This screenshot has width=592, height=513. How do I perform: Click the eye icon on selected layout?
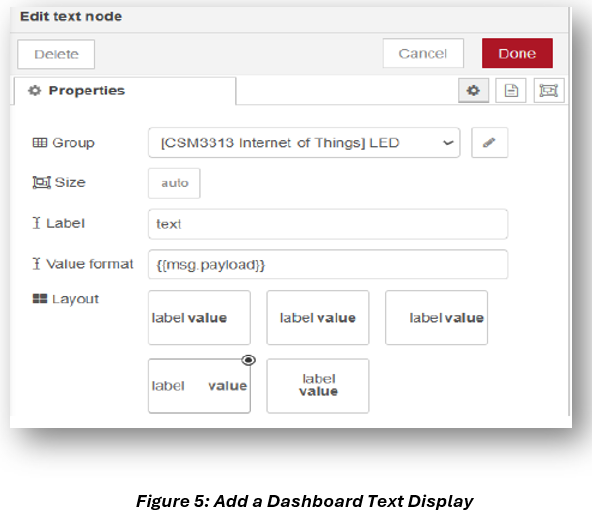pyautogui.click(x=248, y=360)
